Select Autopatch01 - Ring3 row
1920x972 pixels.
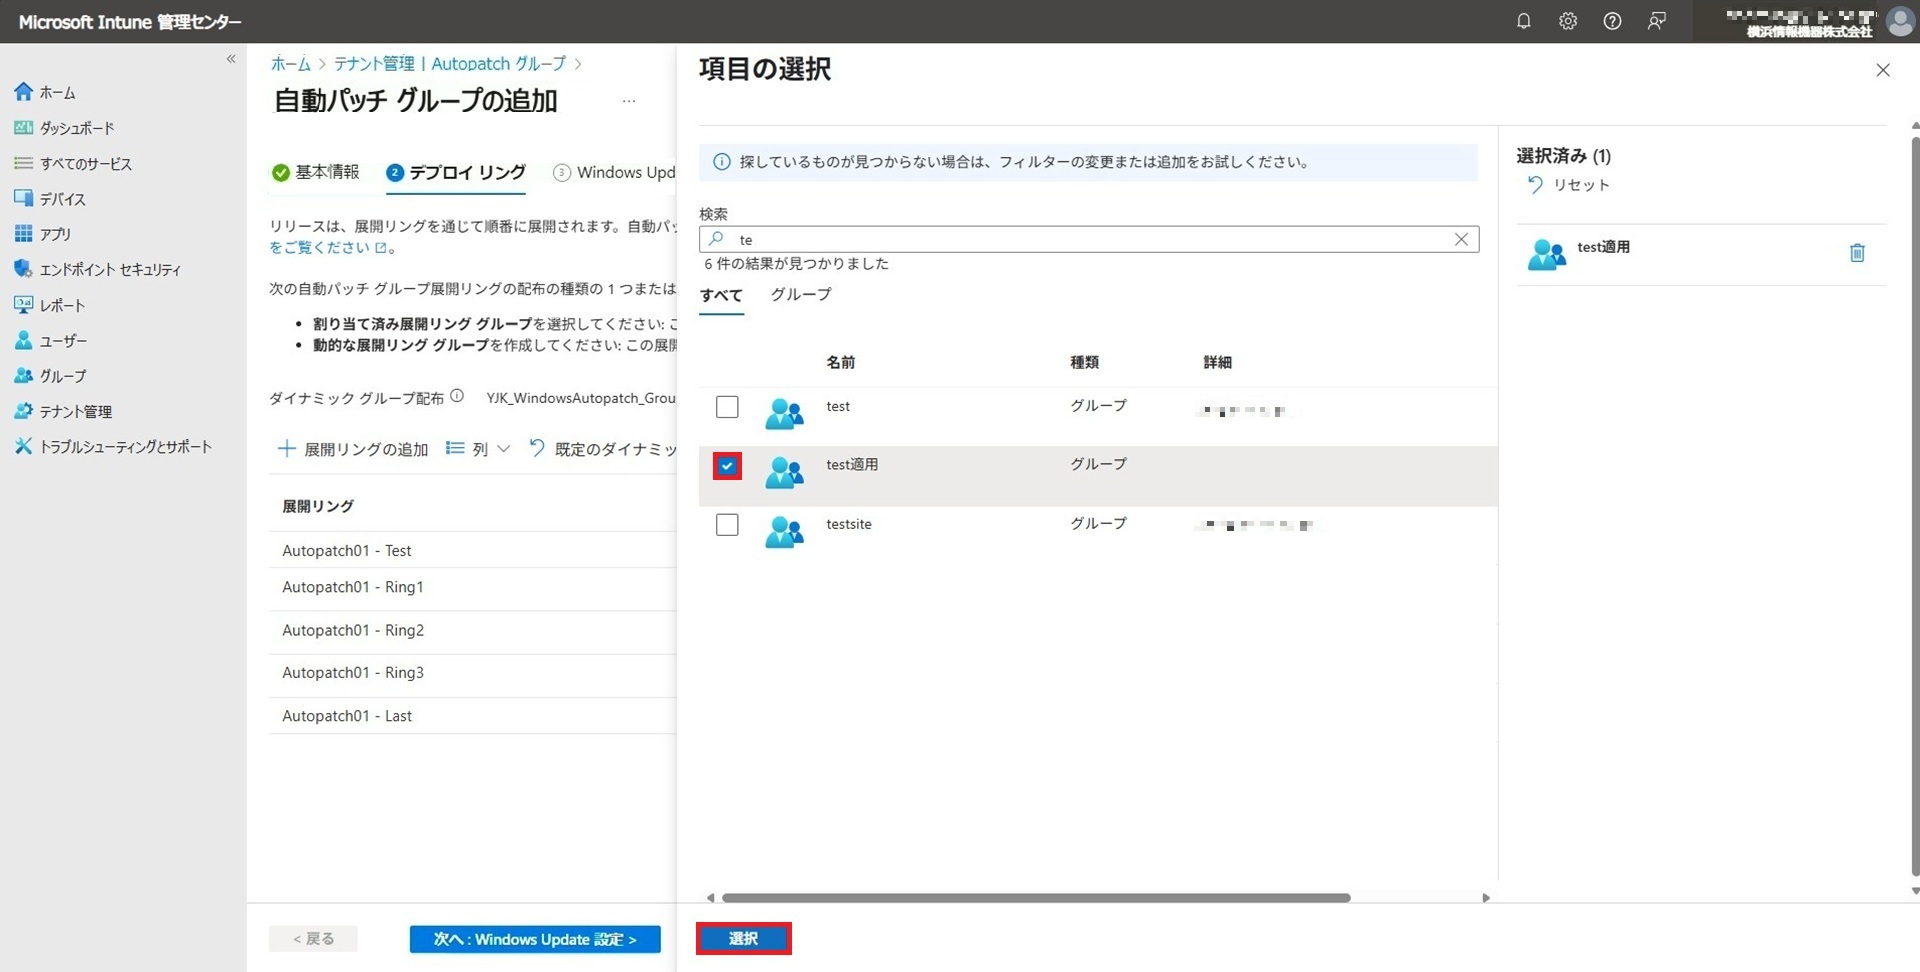click(x=472, y=674)
